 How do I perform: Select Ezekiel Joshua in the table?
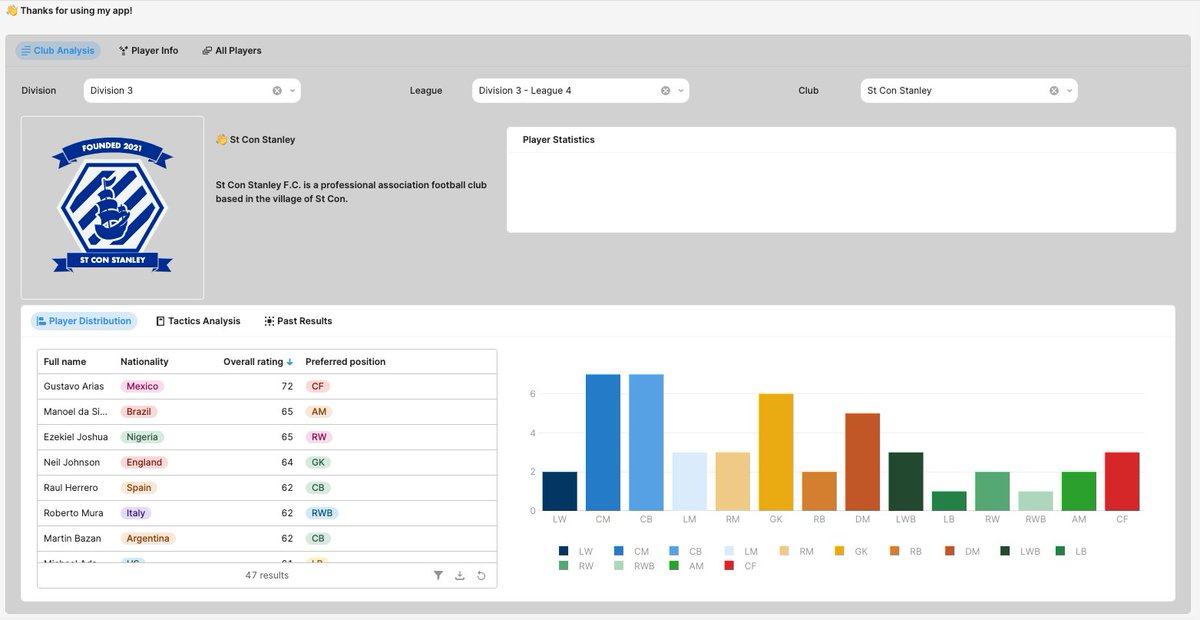(x=76, y=437)
